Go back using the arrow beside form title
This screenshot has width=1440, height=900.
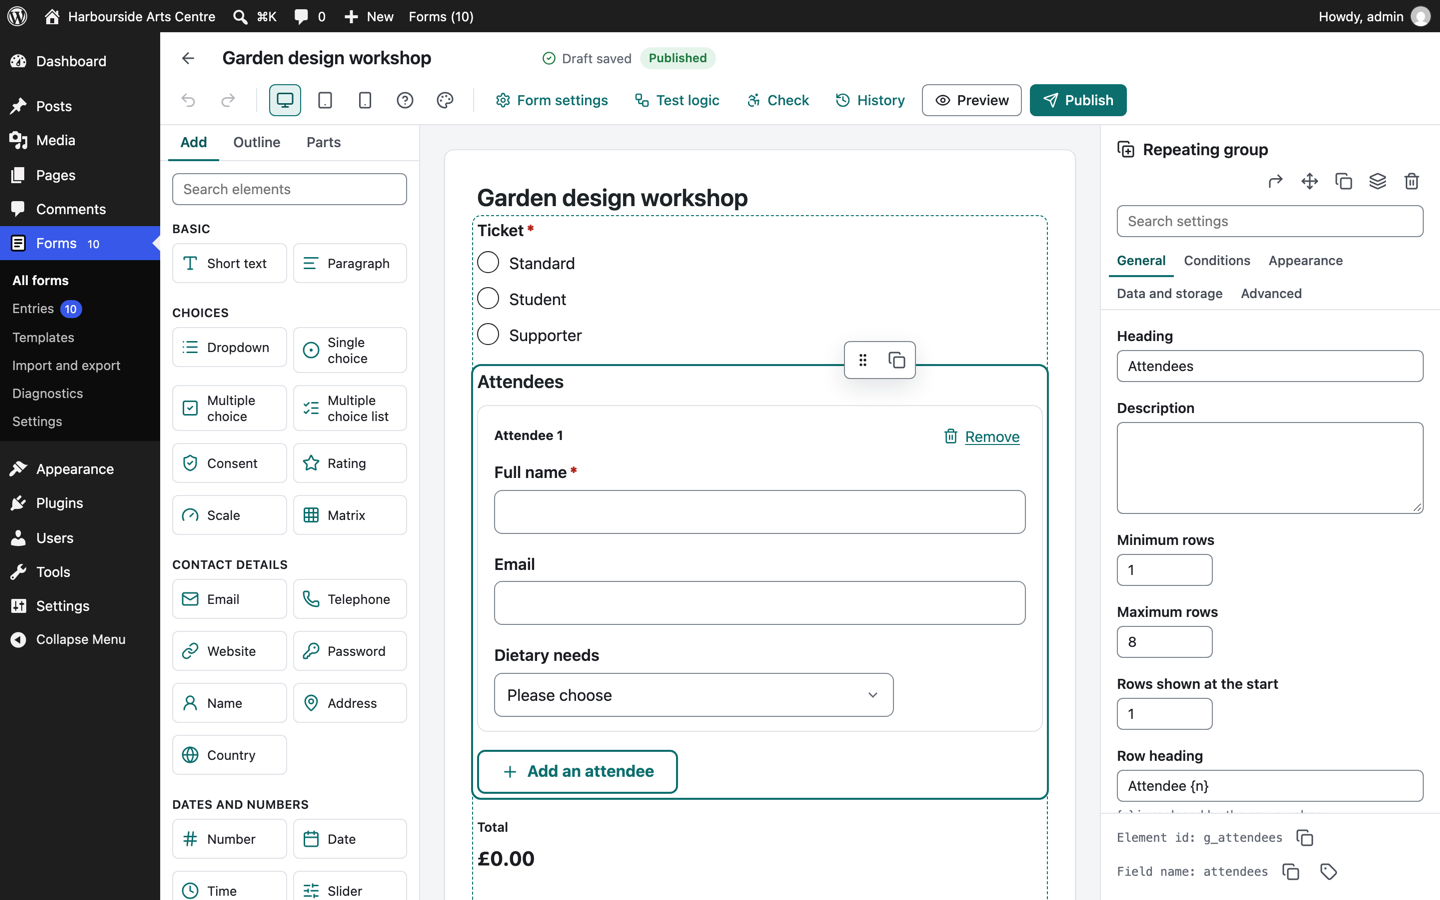pyautogui.click(x=188, y=58)
